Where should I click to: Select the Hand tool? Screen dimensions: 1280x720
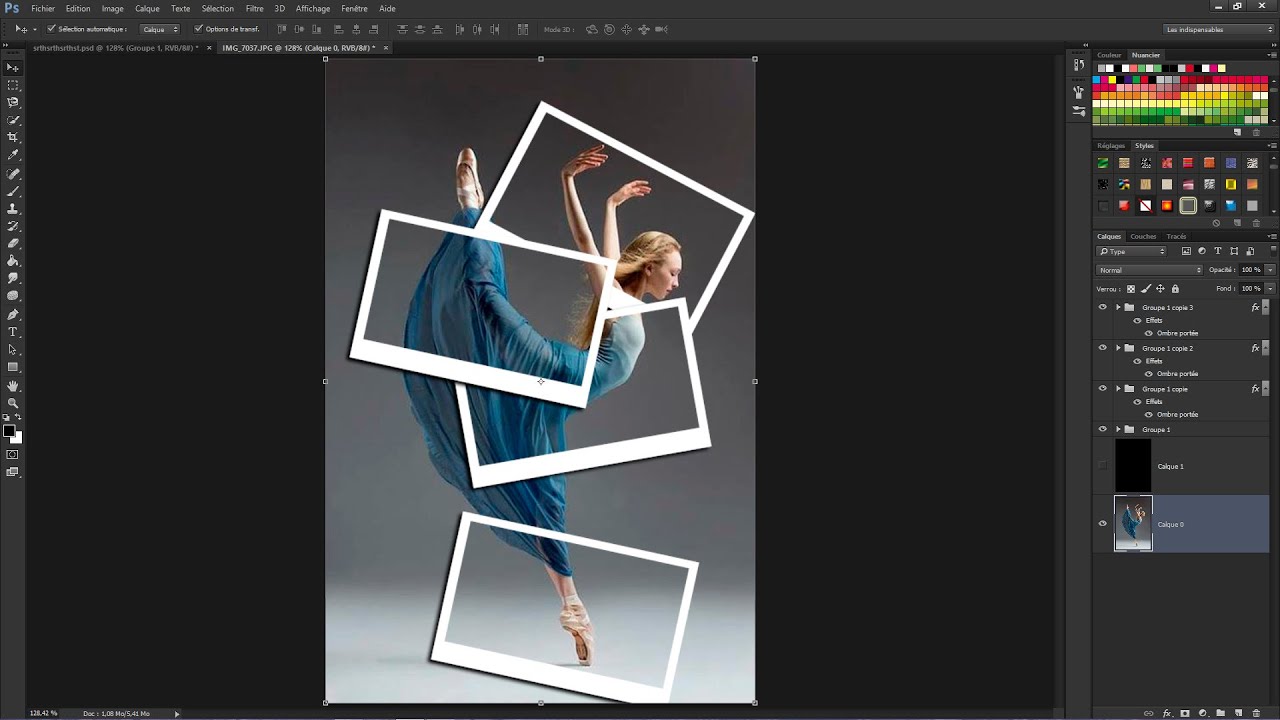[13, 385]
